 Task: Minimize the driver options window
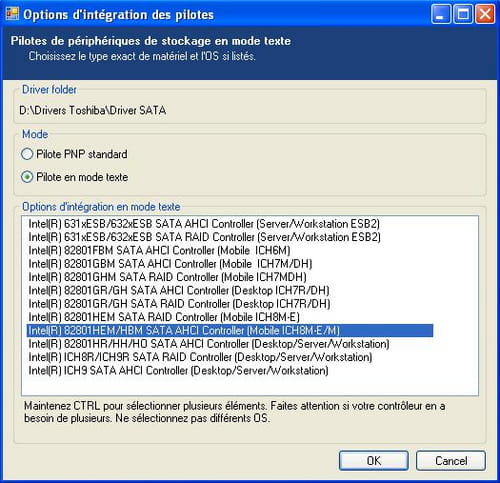pos(441,14)
